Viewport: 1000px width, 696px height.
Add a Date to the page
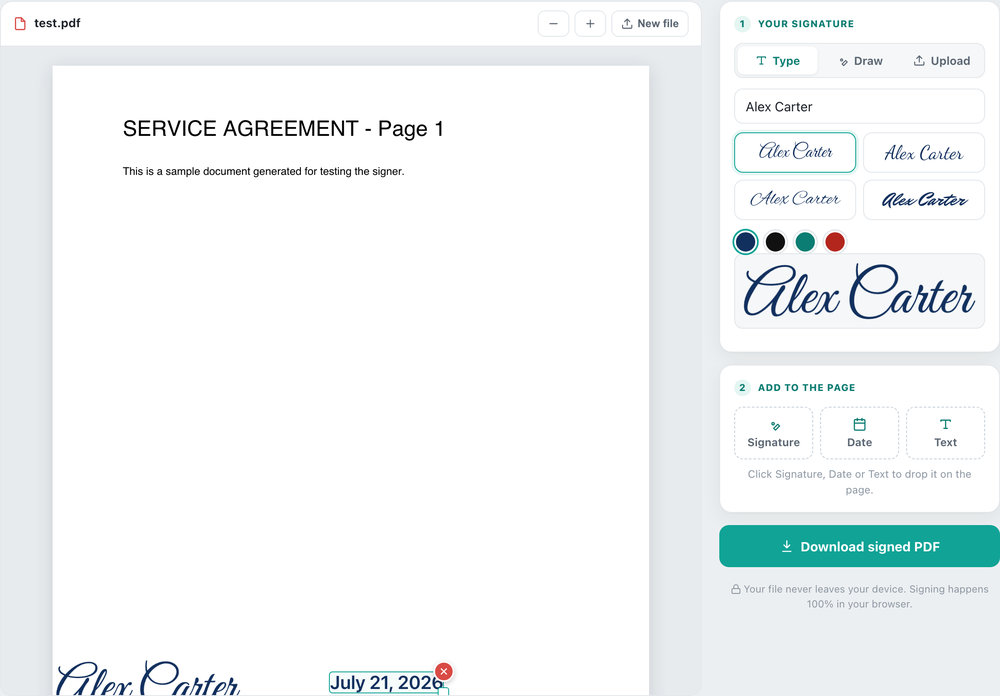(x=859, y=433)
